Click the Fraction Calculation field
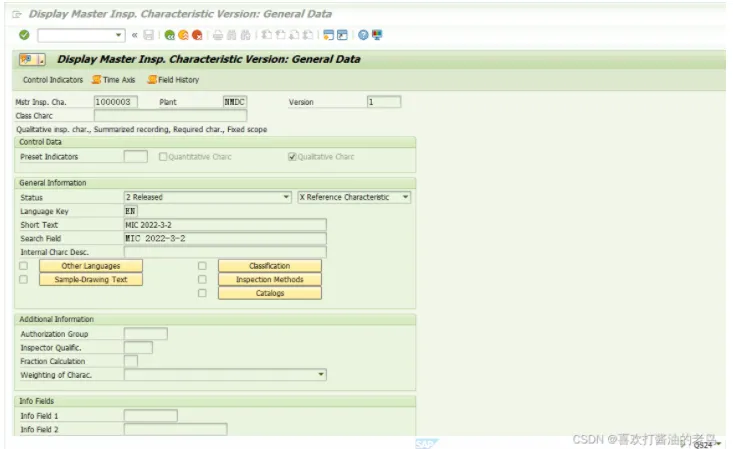Image resolution: width=733 pixels, height=449 pixels. pos(130,361)
